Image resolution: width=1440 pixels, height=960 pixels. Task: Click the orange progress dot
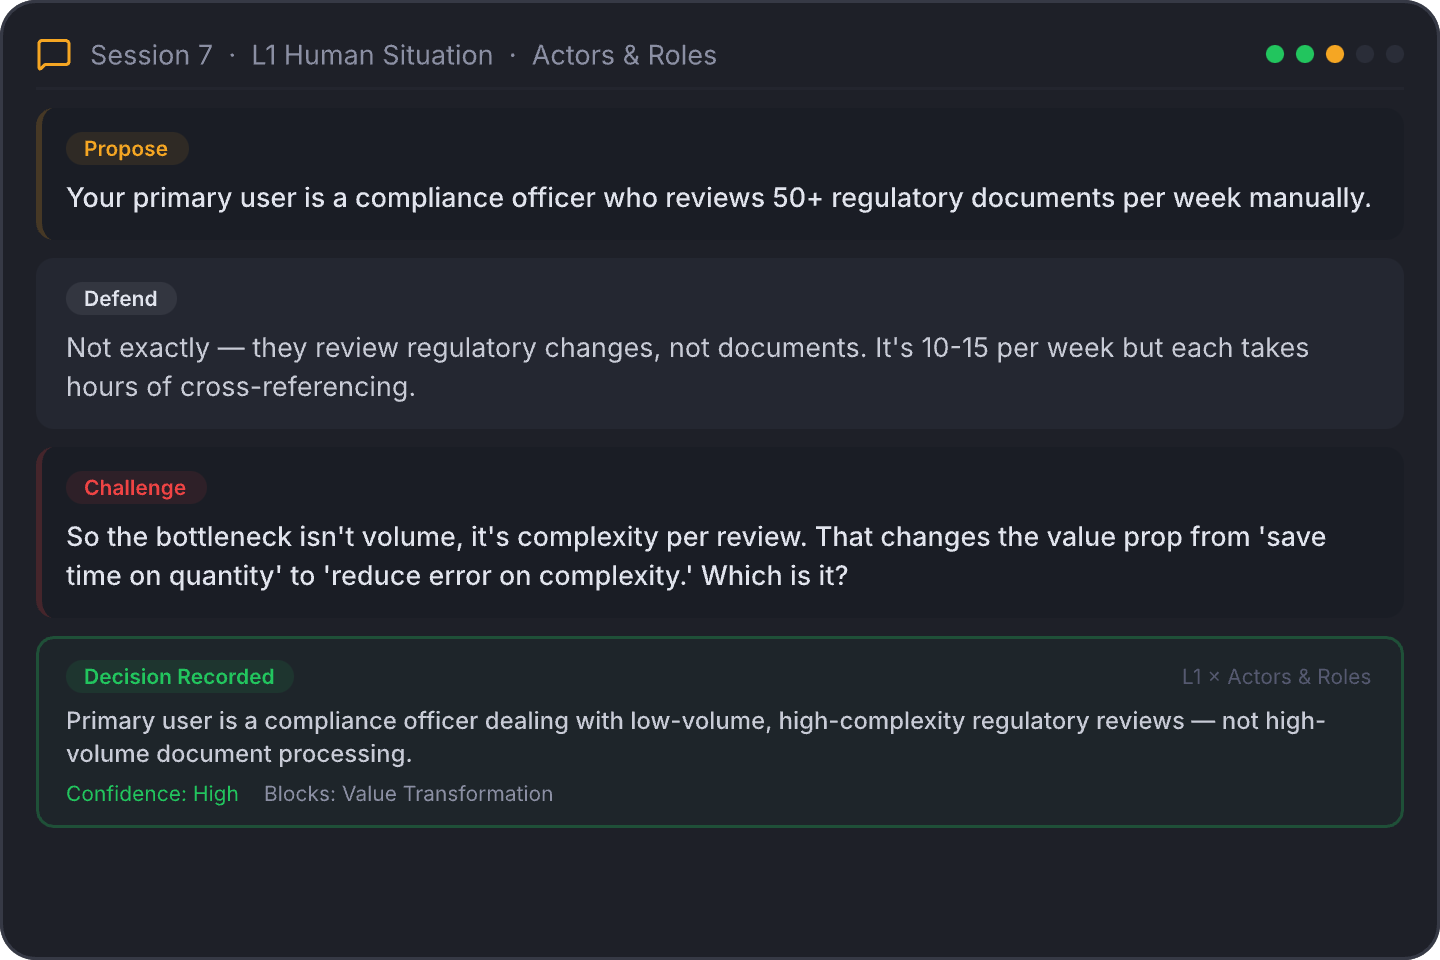1335,54
